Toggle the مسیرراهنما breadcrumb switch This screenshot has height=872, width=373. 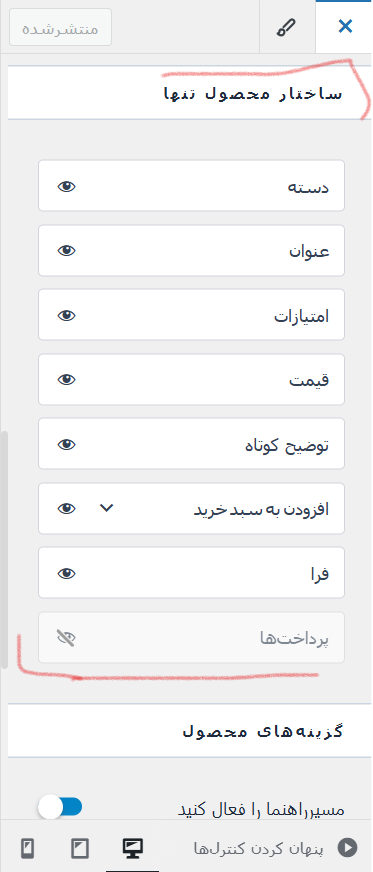[x=60, y=807]
